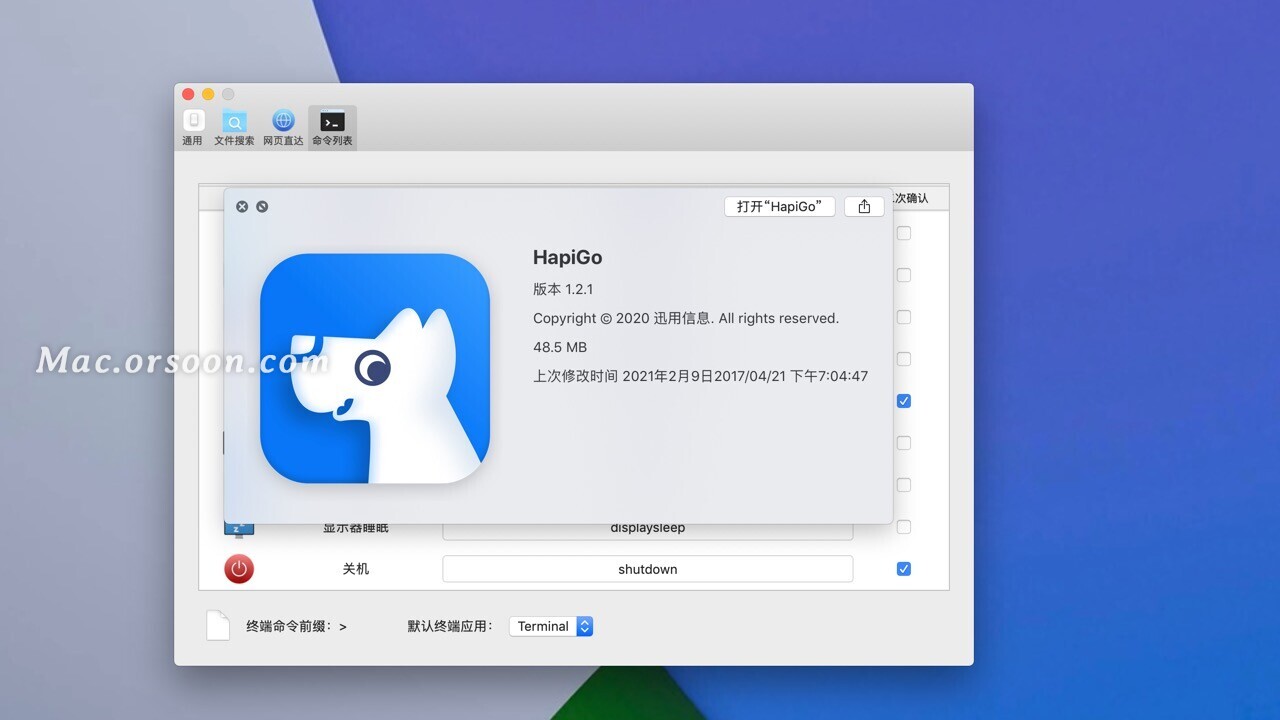
Task: Click the 默认终端应用 label
Action: pyautogui.click(x=450, y=626)
